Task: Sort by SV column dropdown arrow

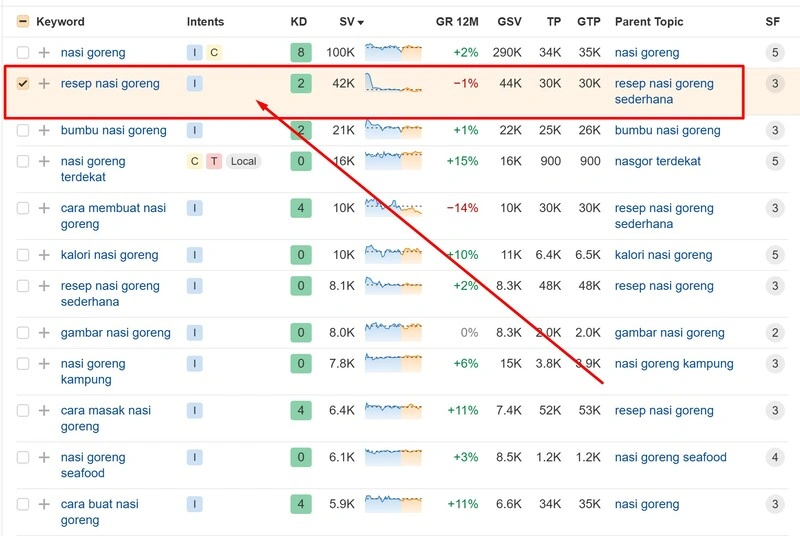Action: (361, 22)
